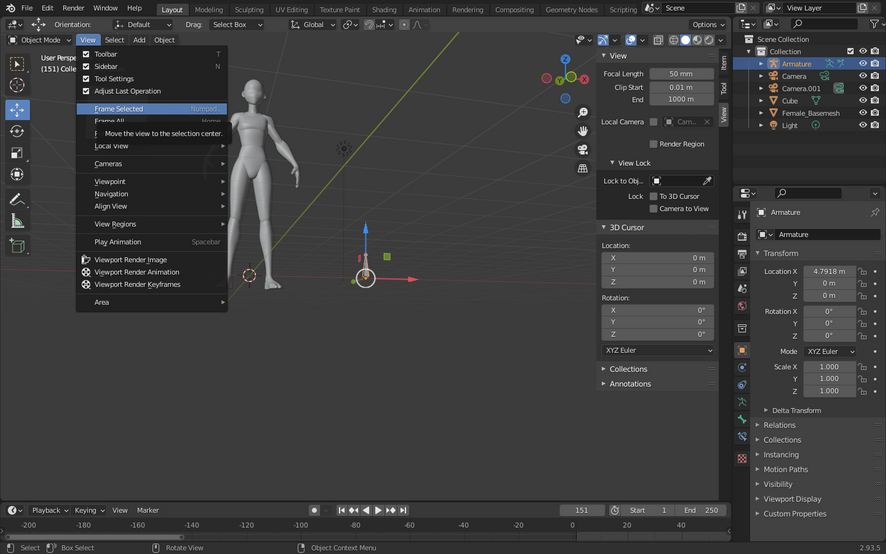Click the Focal Length 50 mm slider

point(681,74)
